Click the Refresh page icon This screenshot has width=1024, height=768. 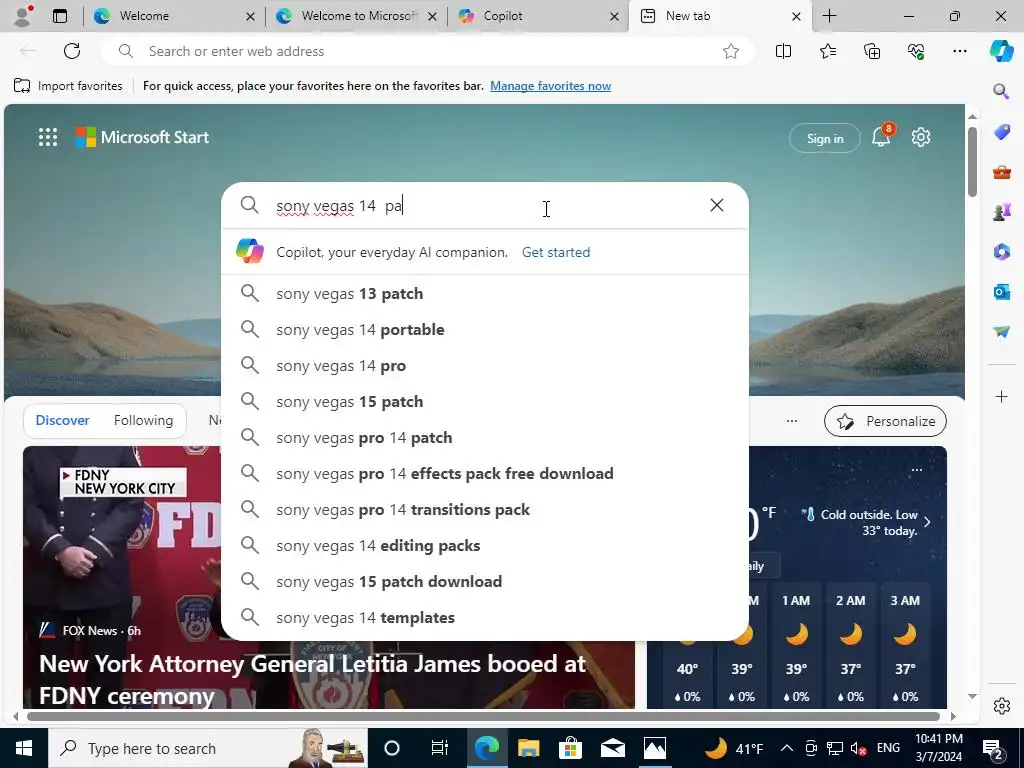(72, 51)
